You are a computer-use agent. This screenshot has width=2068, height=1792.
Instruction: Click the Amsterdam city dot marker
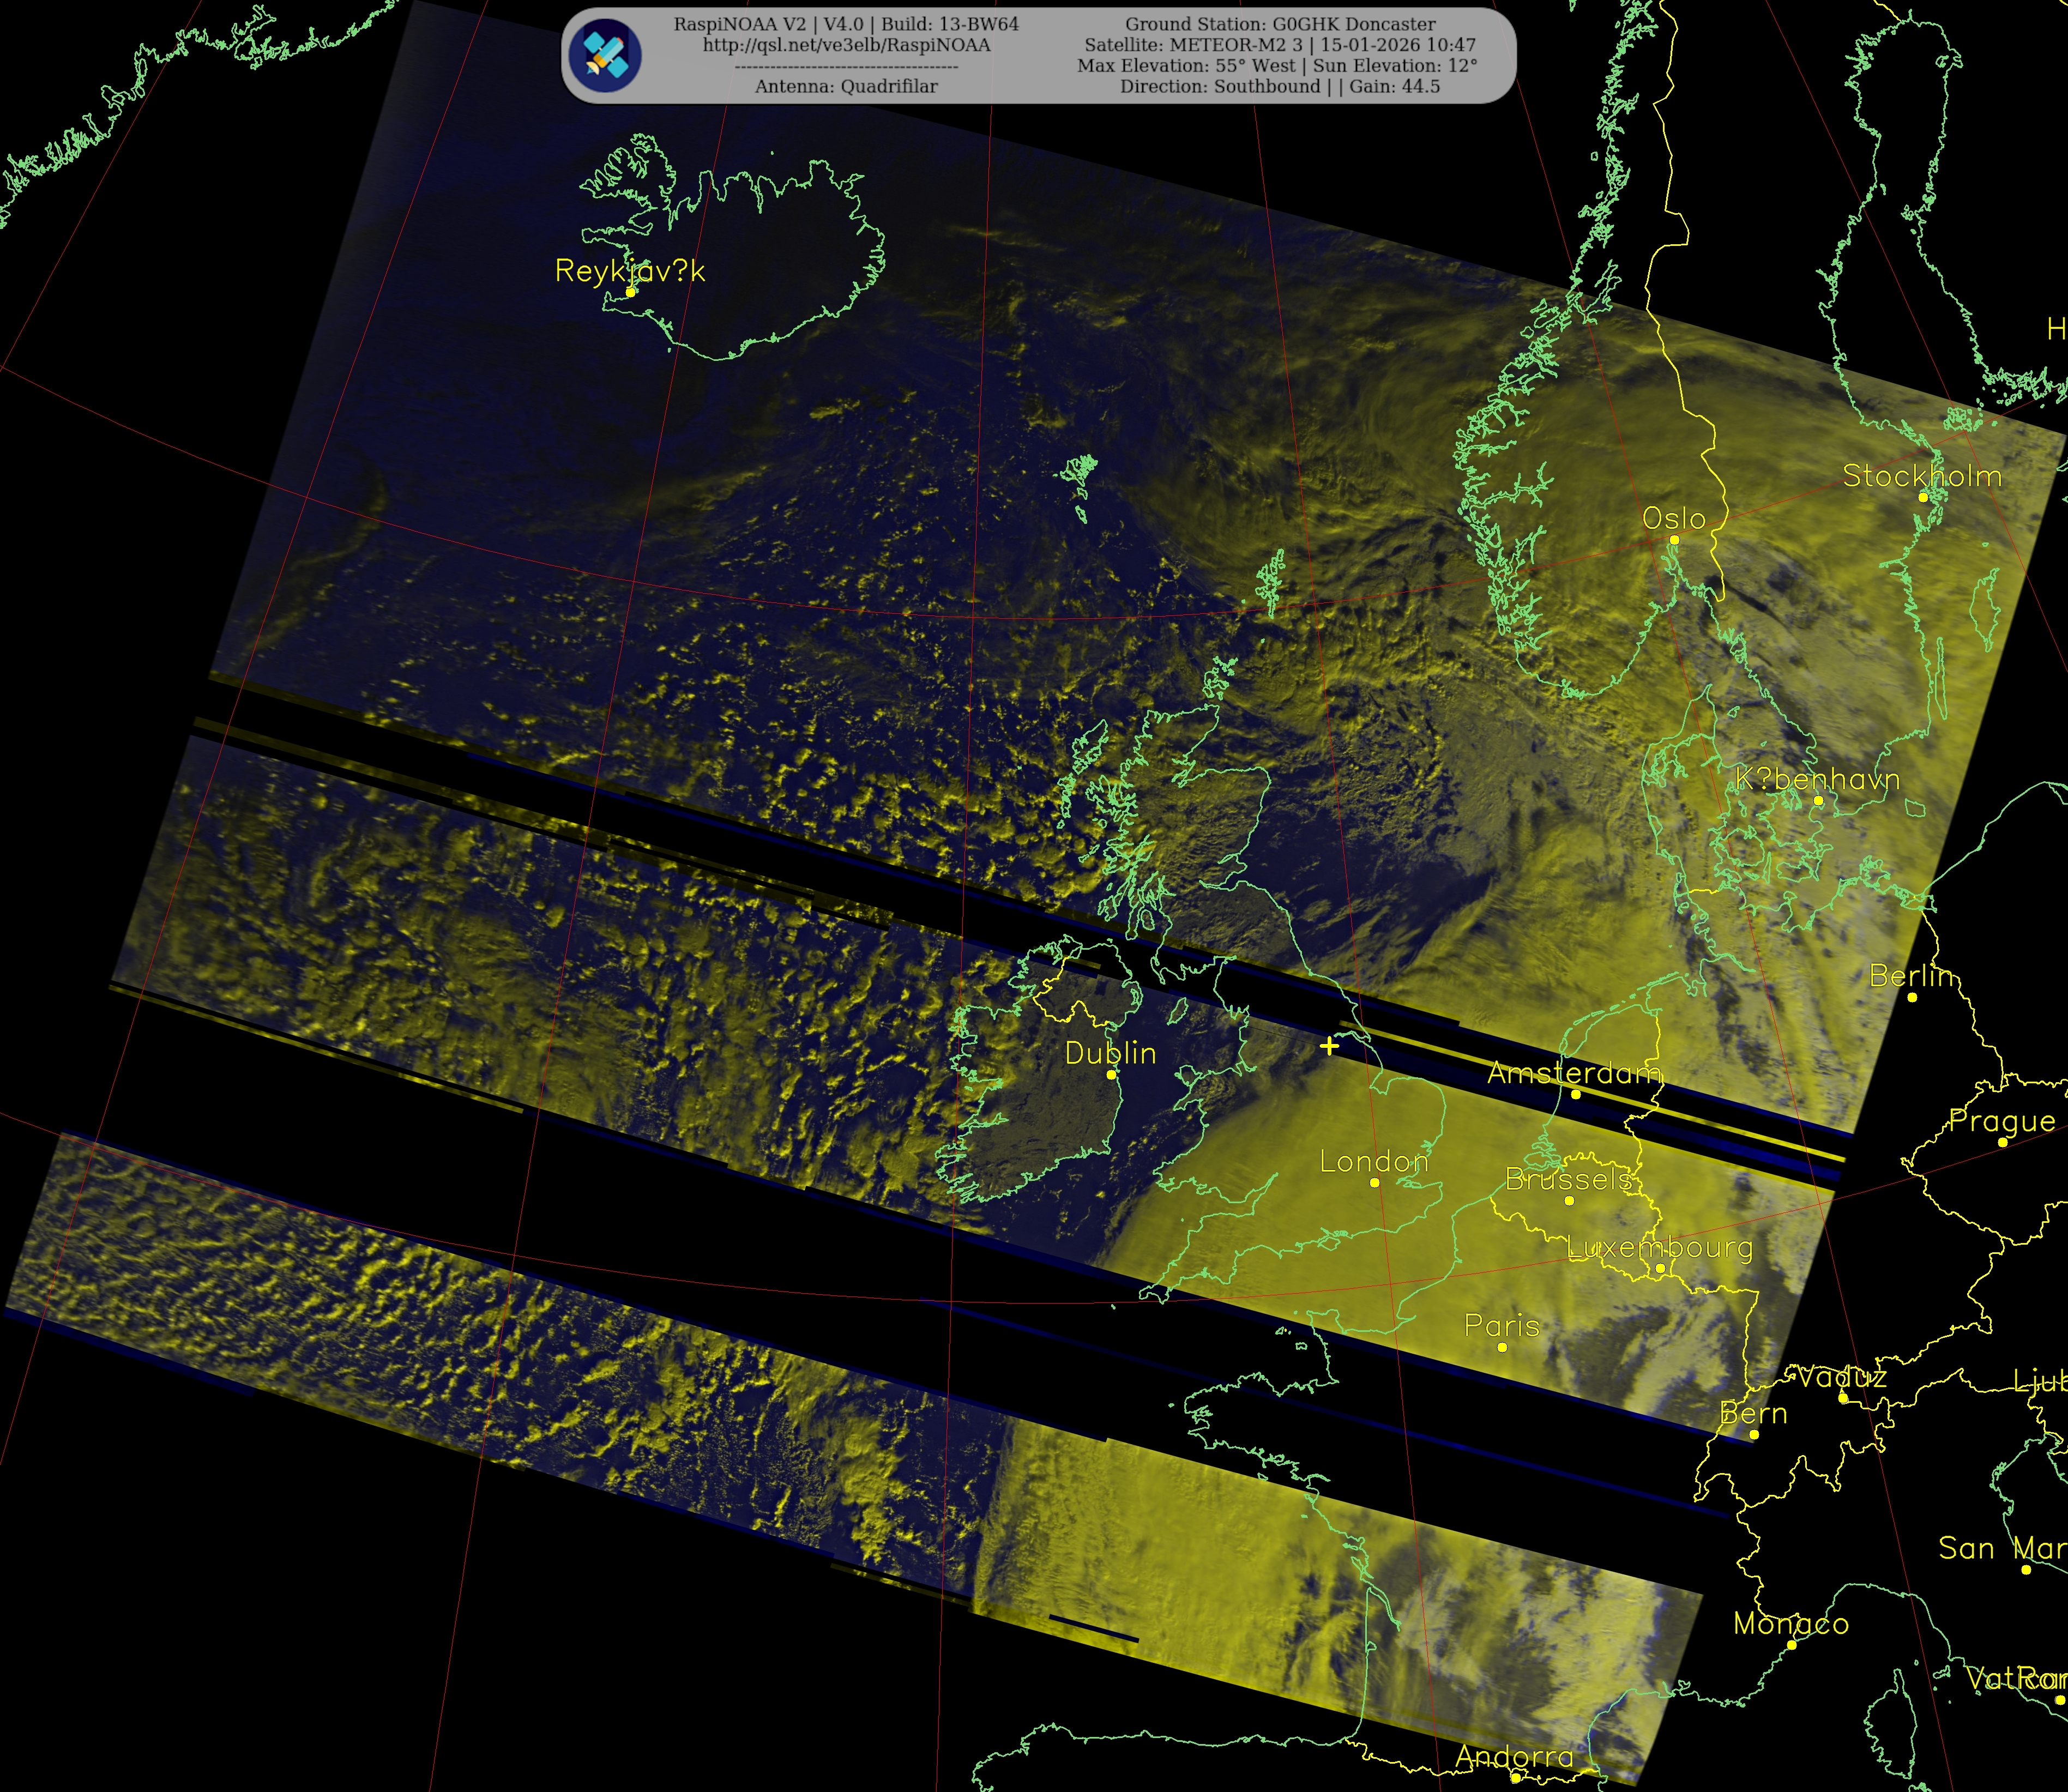tap(1576, 1094)
